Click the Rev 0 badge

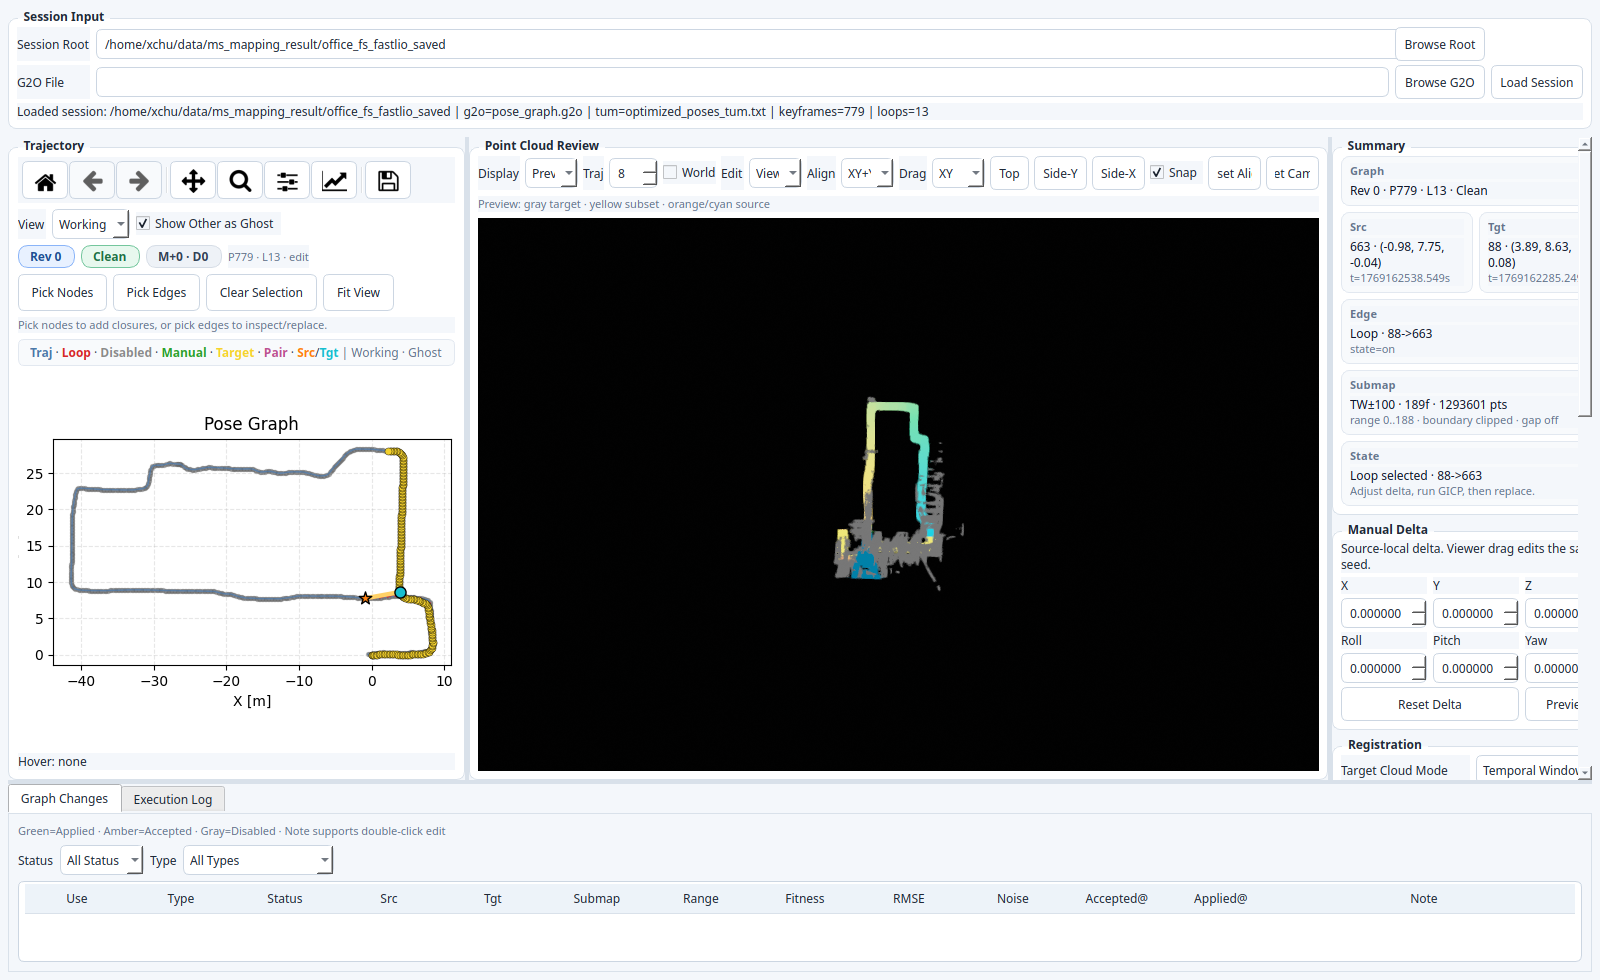46,257
